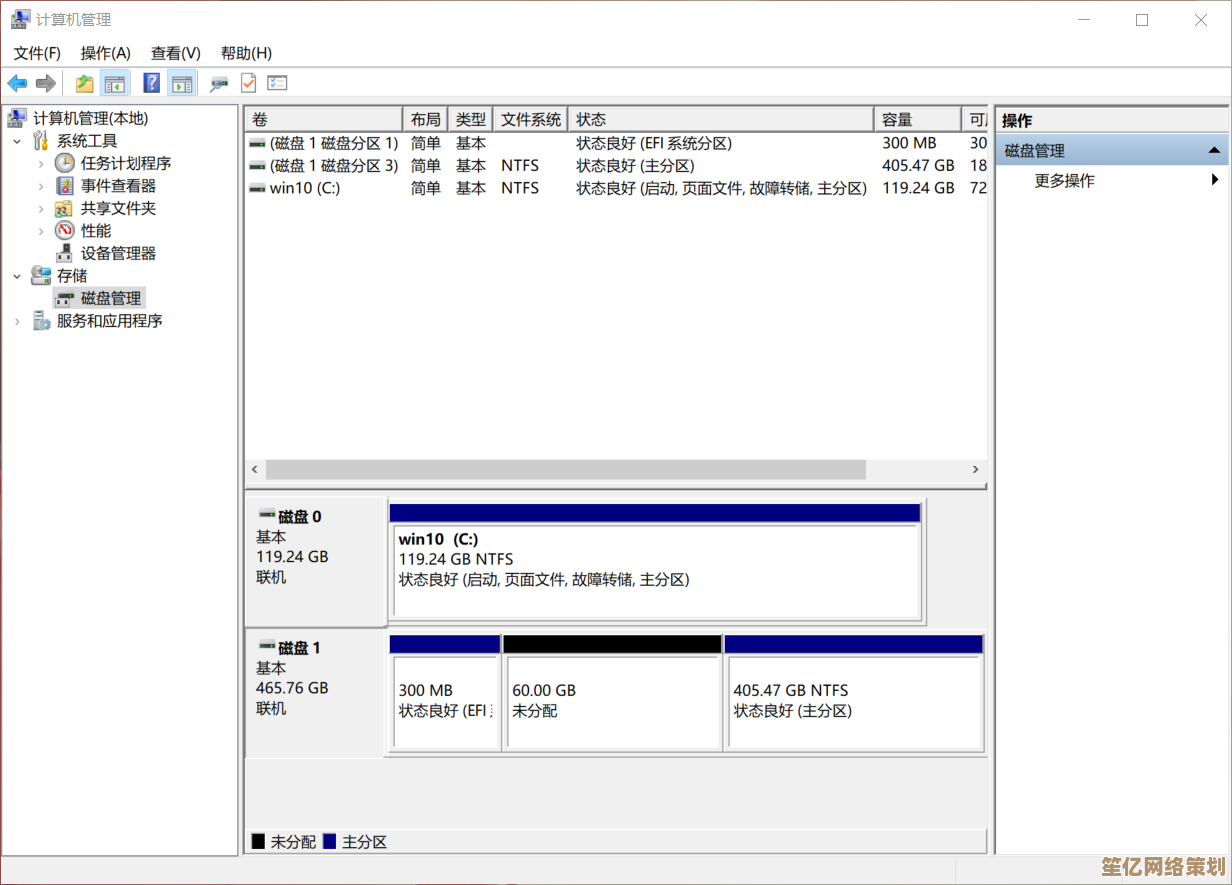Viewport: 1232px width, 885px height.
Task: Collapse the 磁盘管理 section in actions pane
Action: 1214,151
